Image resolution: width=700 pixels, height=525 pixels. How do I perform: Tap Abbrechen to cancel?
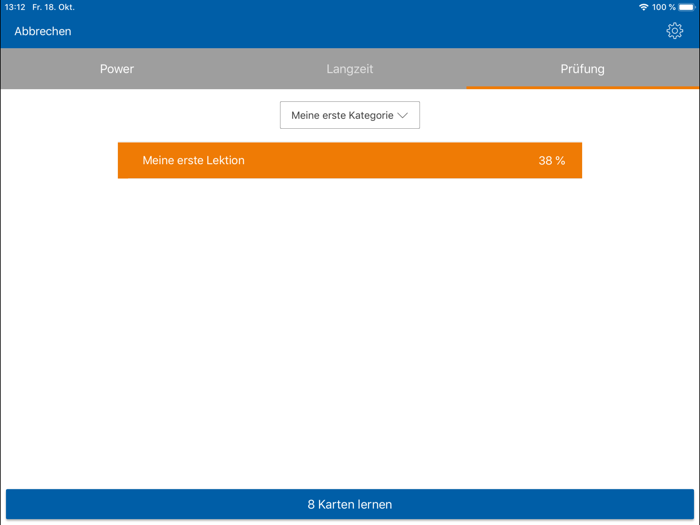point(43,31)
